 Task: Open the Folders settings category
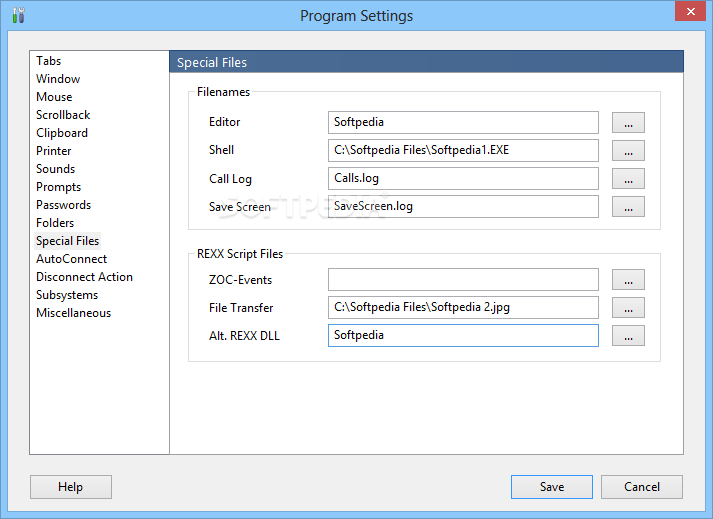click(55, 223)
